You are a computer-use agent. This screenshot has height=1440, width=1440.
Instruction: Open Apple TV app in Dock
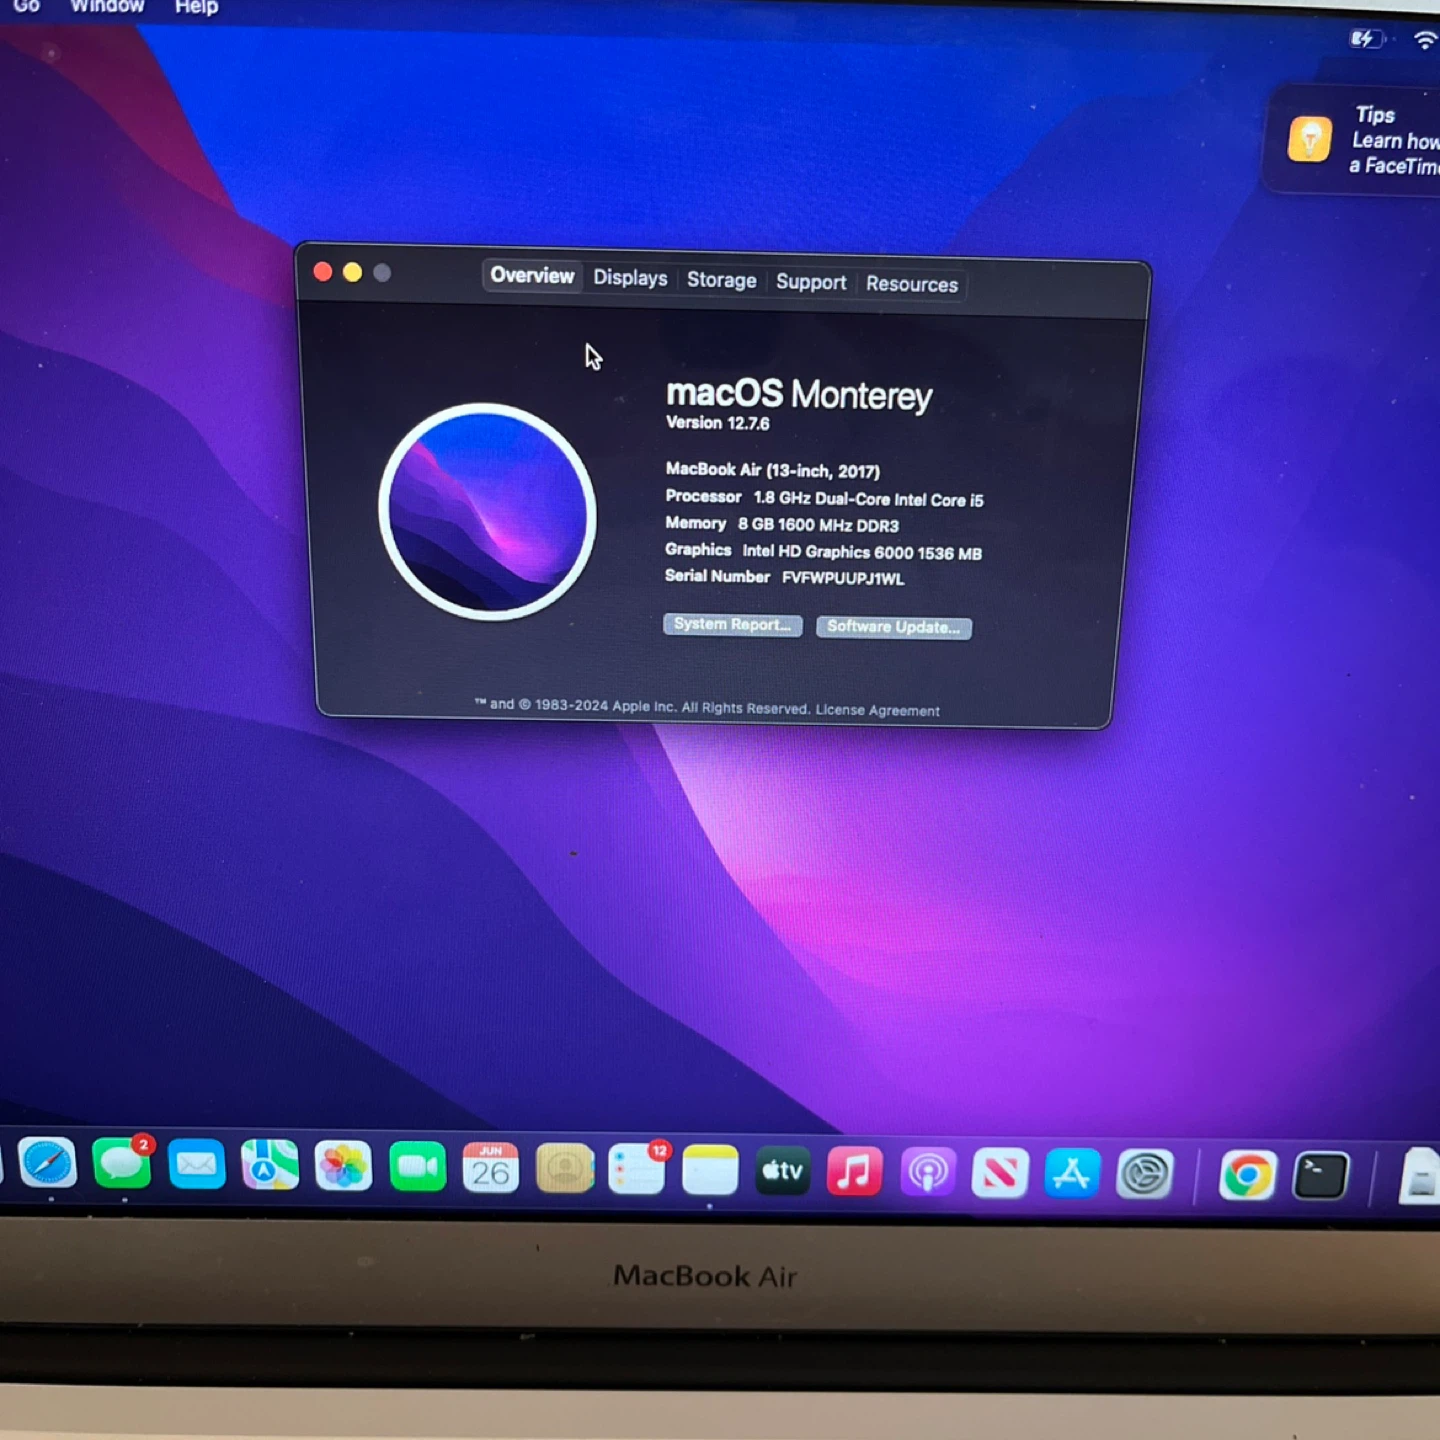(x=782, y=1171)
